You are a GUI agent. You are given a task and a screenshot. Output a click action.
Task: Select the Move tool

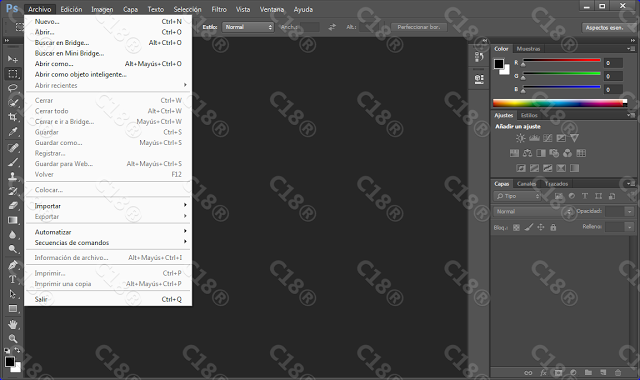[12, 59]
